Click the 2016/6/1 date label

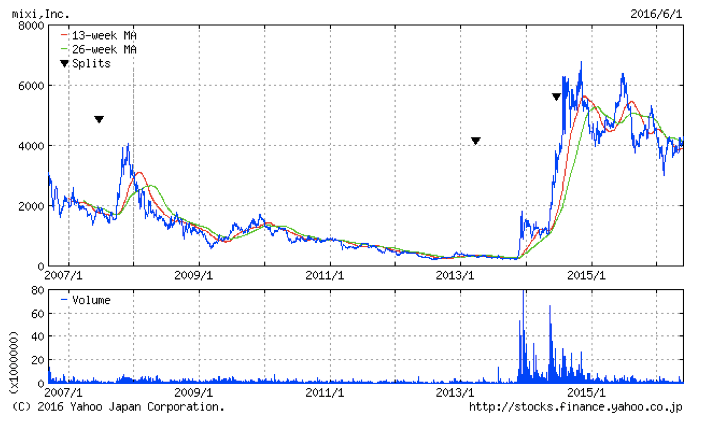point(656,14)
